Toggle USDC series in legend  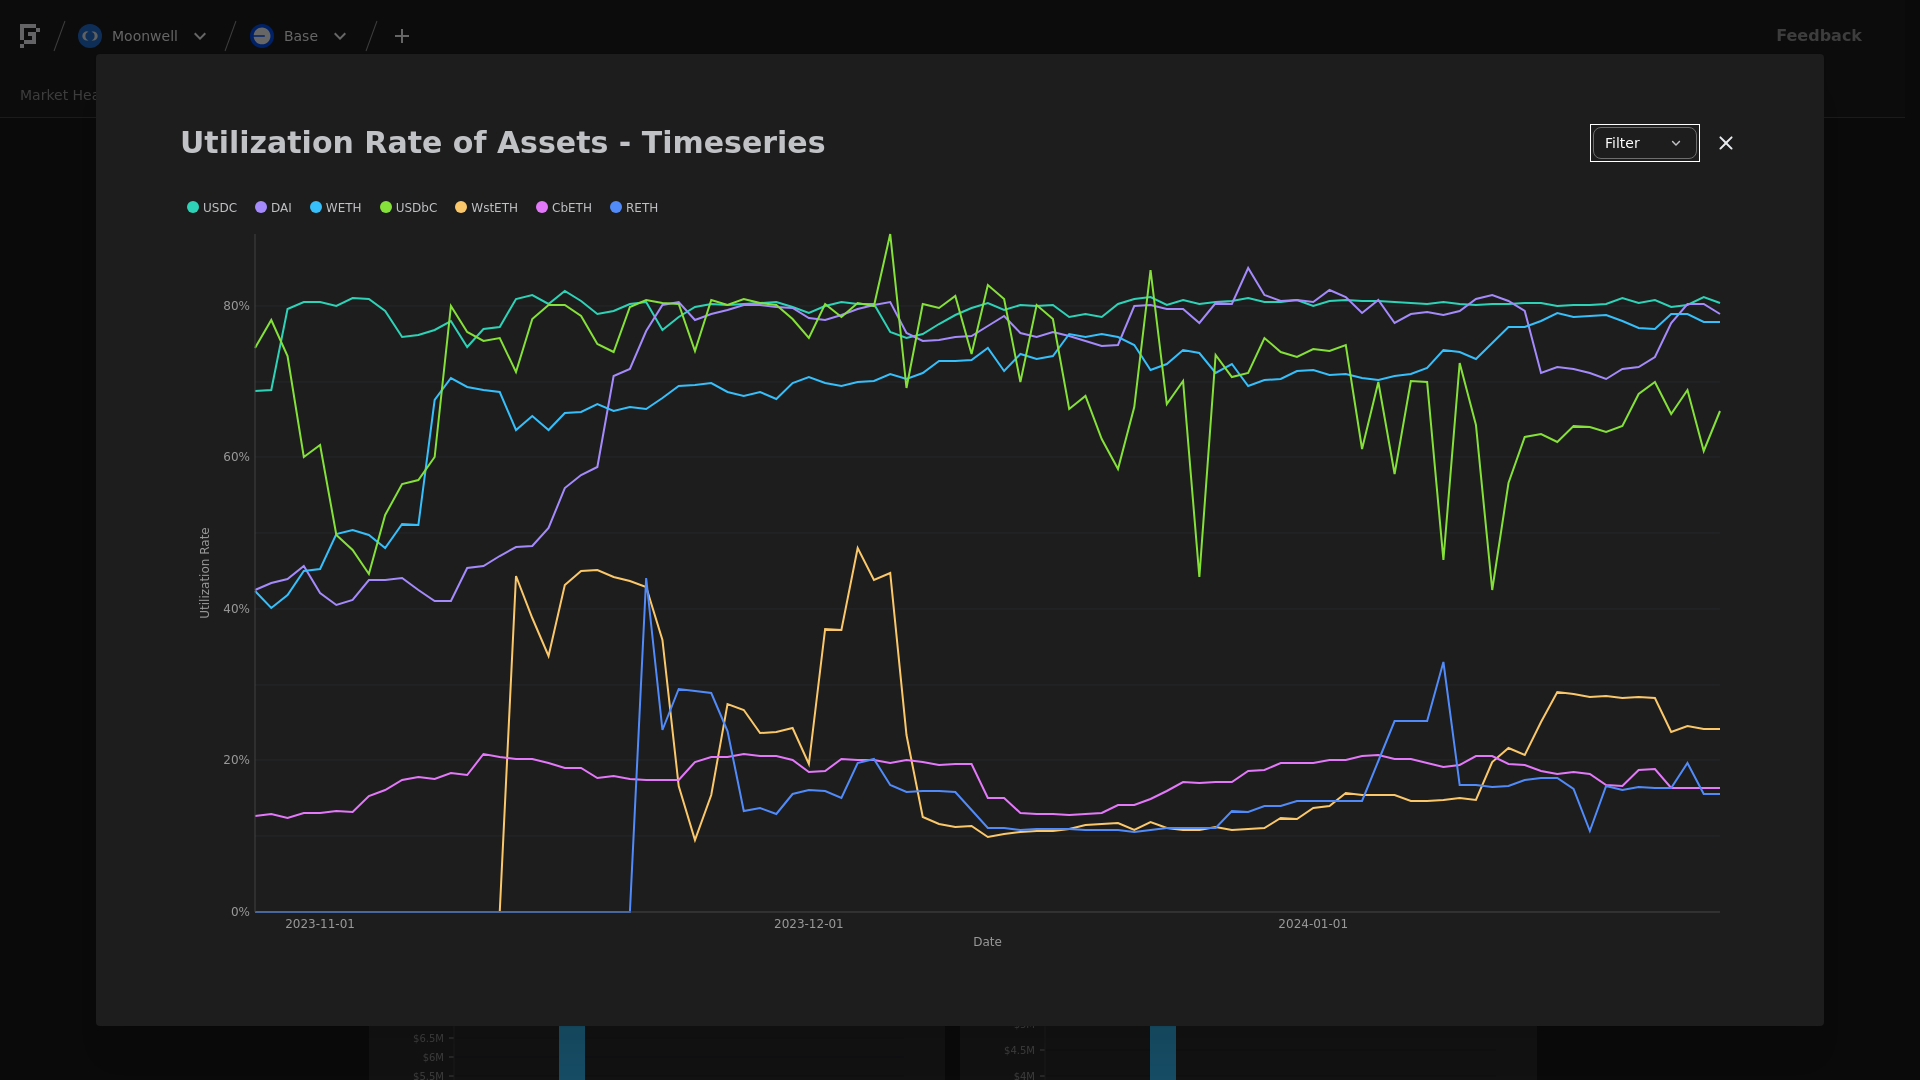[x=212, y=208]
